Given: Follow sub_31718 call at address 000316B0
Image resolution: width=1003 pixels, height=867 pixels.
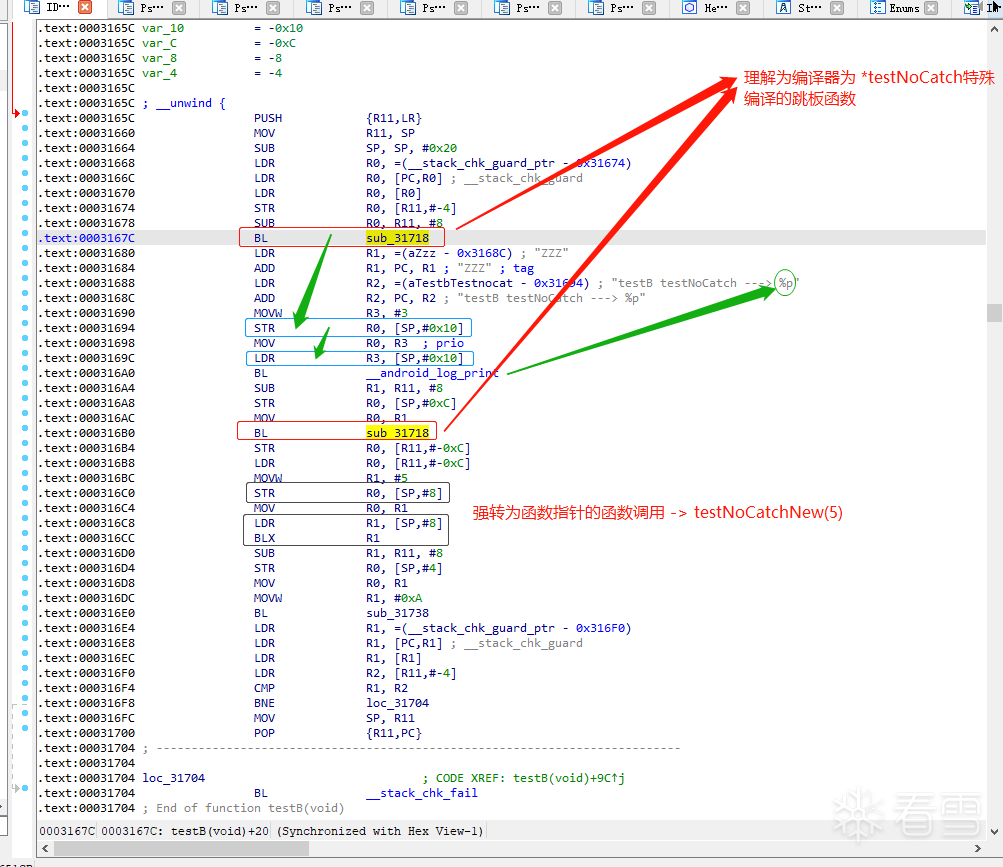Looking at the screenshot, I should [397, 433].
